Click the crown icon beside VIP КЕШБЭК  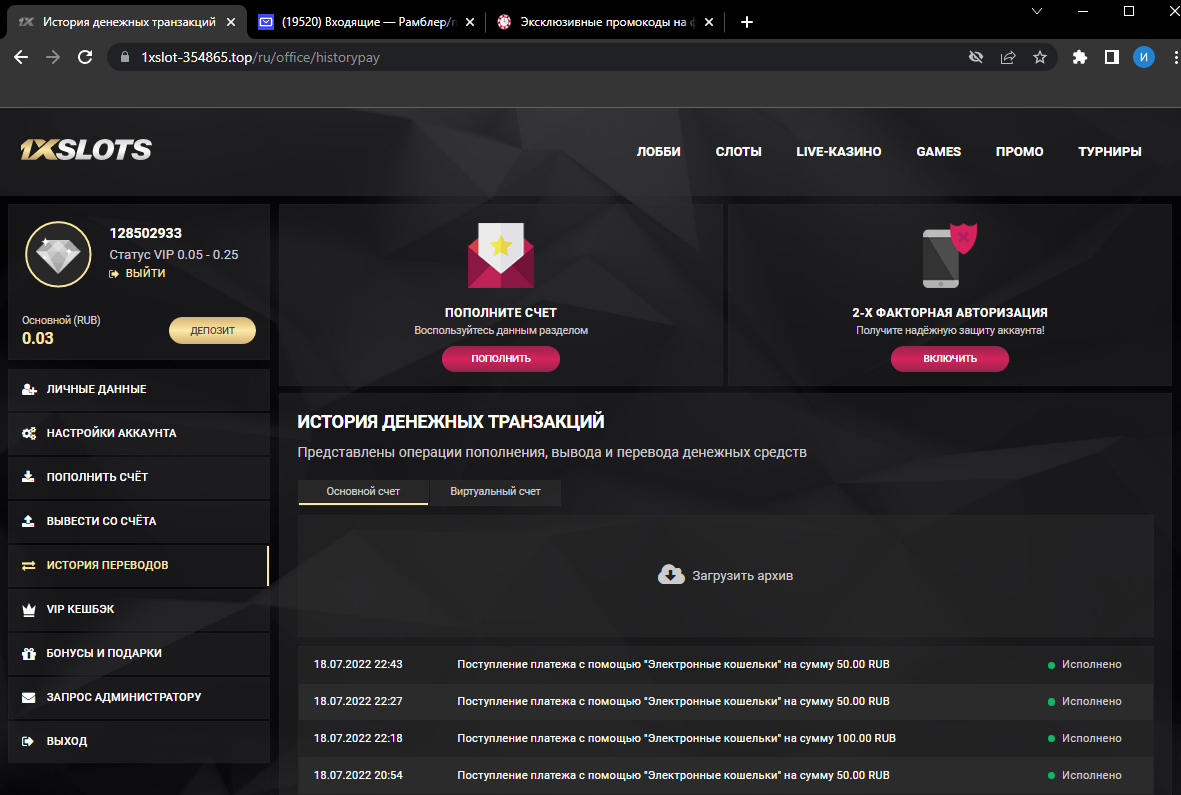(x=29, y=609)
